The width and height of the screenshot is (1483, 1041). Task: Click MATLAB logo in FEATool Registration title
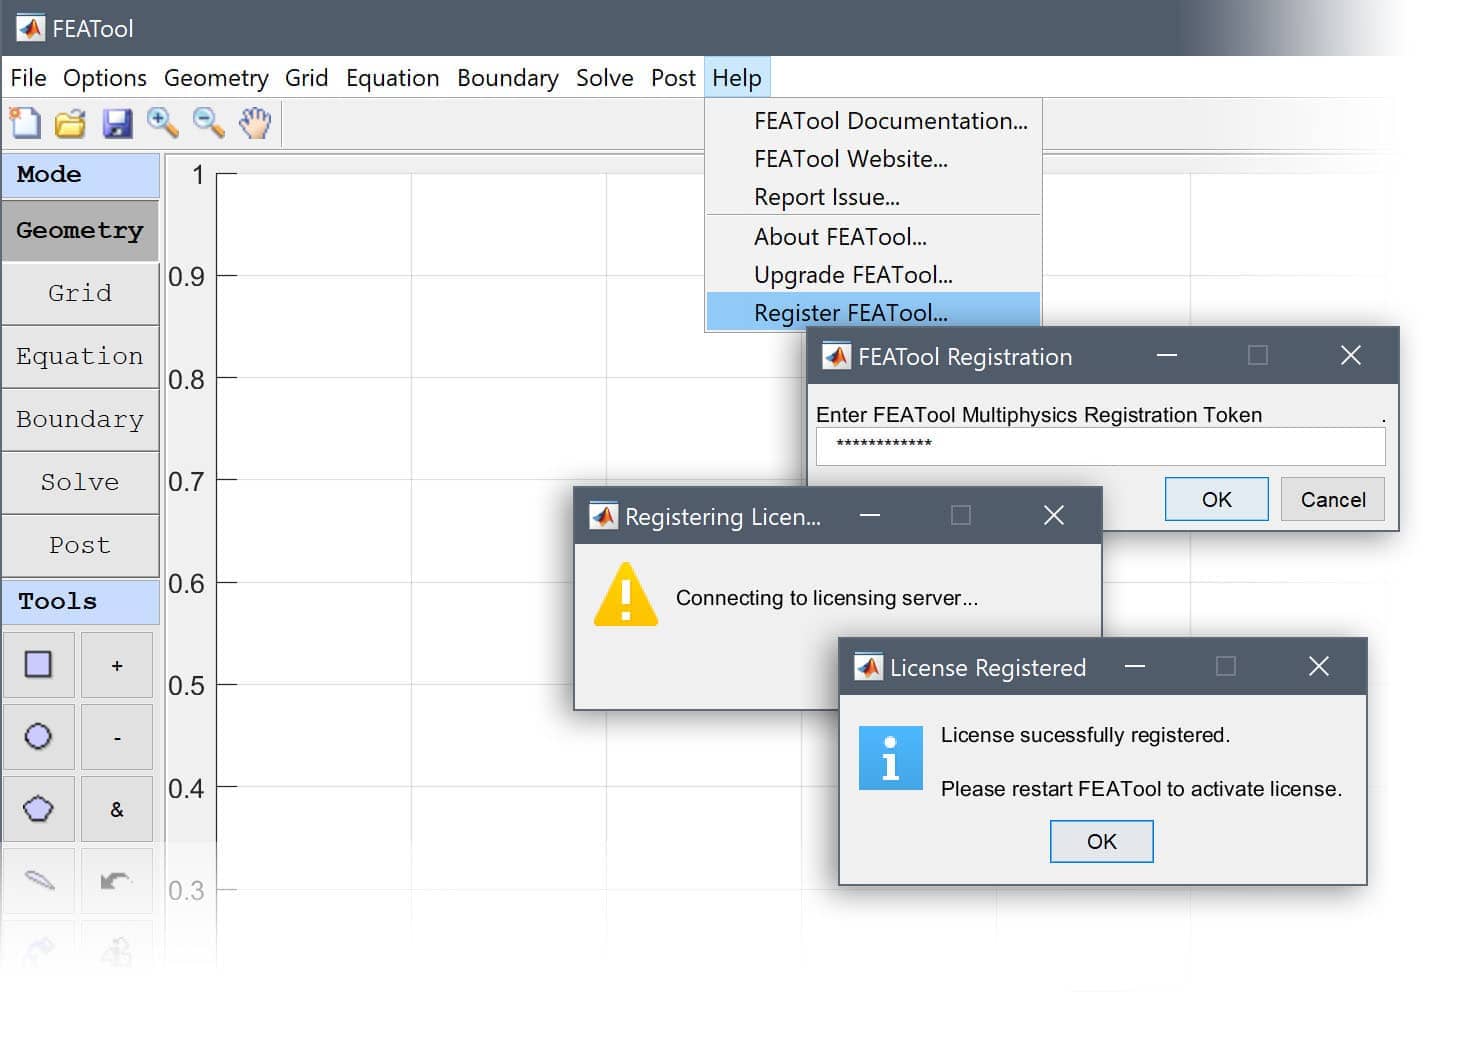pyautogui.click(x=836, y=356)
